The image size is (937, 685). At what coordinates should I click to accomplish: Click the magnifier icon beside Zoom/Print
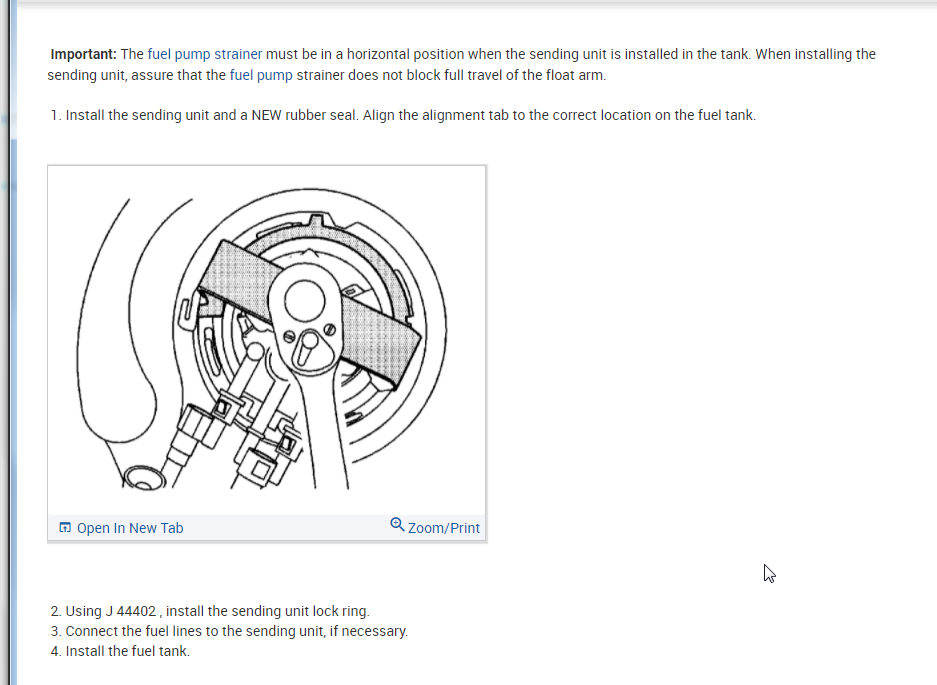click(x=397, y=525)
